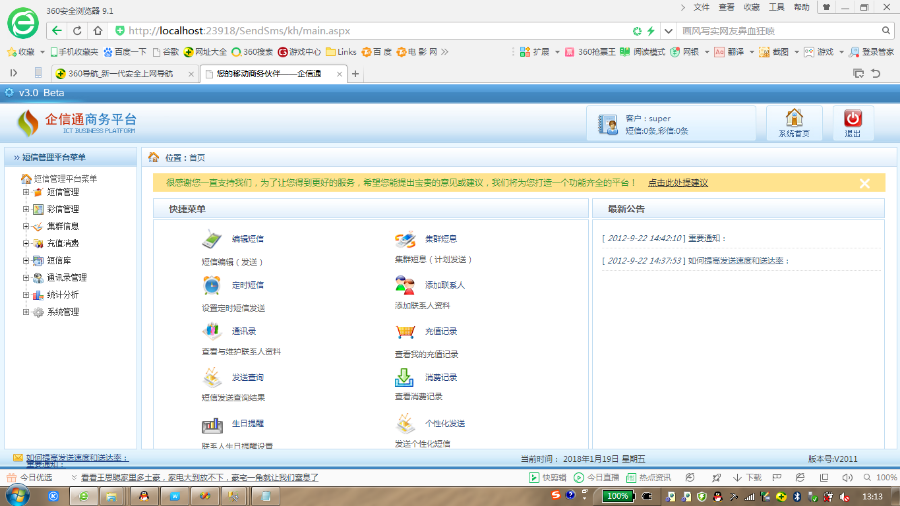Click the envelope icon in the bottom status bar
Image resolution: width=900 pixels, height=506 pixels.
[x=18, y=458]
